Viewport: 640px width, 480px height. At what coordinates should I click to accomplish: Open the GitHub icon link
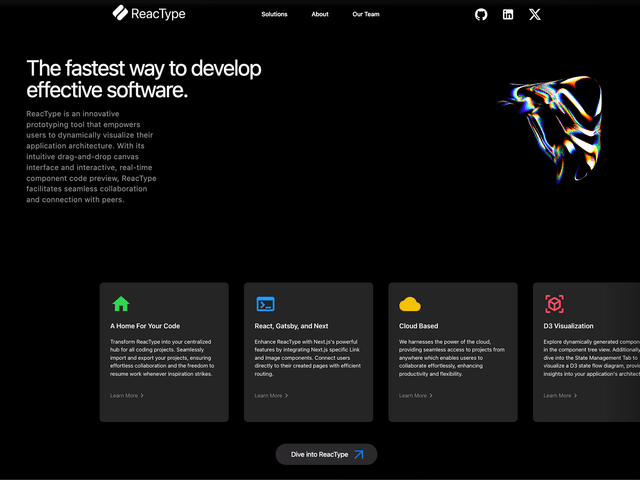(x=481, y=14)
